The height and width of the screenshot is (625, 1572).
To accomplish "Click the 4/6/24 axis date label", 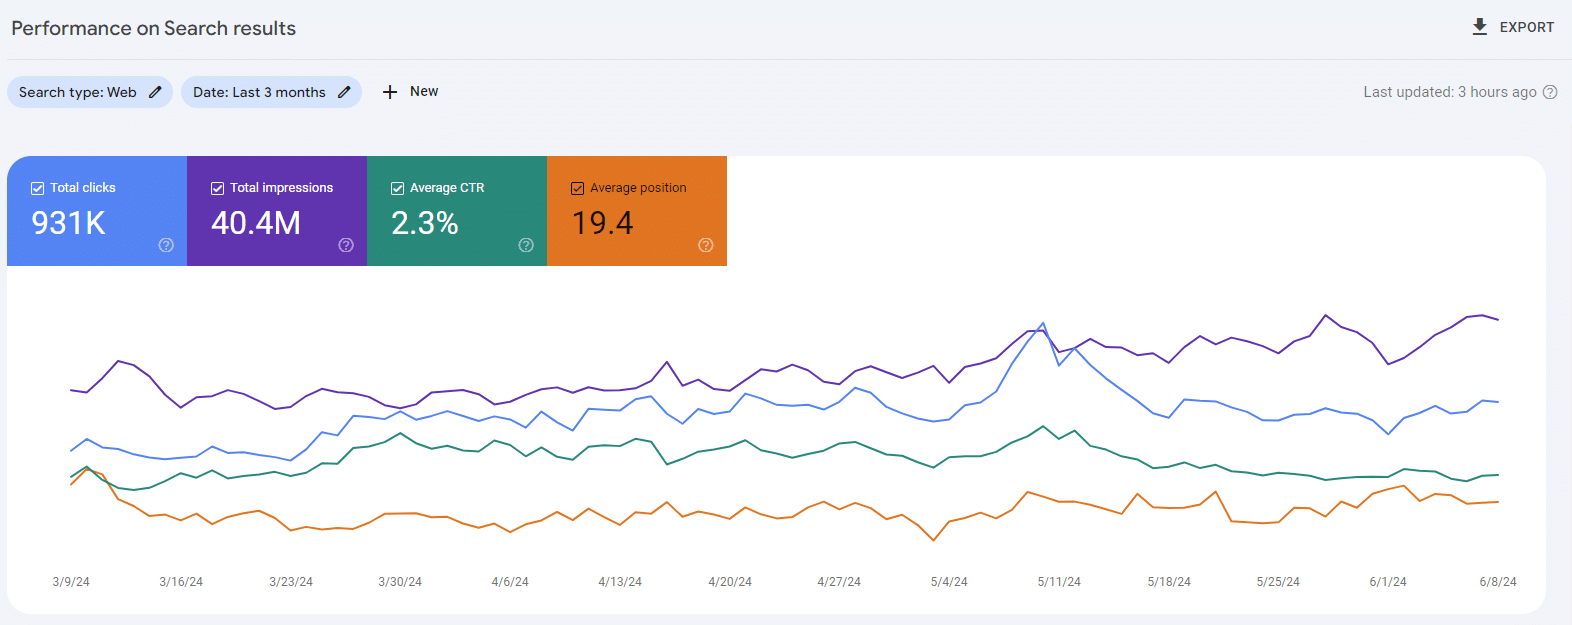I will coord(510,582).
